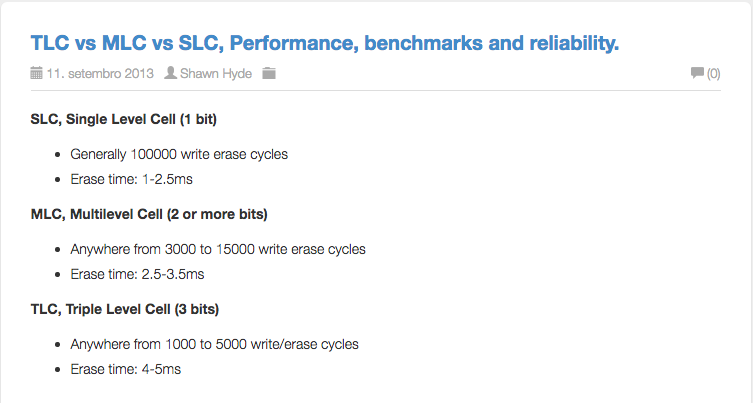Click the comments speech bubble icon
Image resolution: width=753 pixels, height=403 pixels.
[697, 73]
